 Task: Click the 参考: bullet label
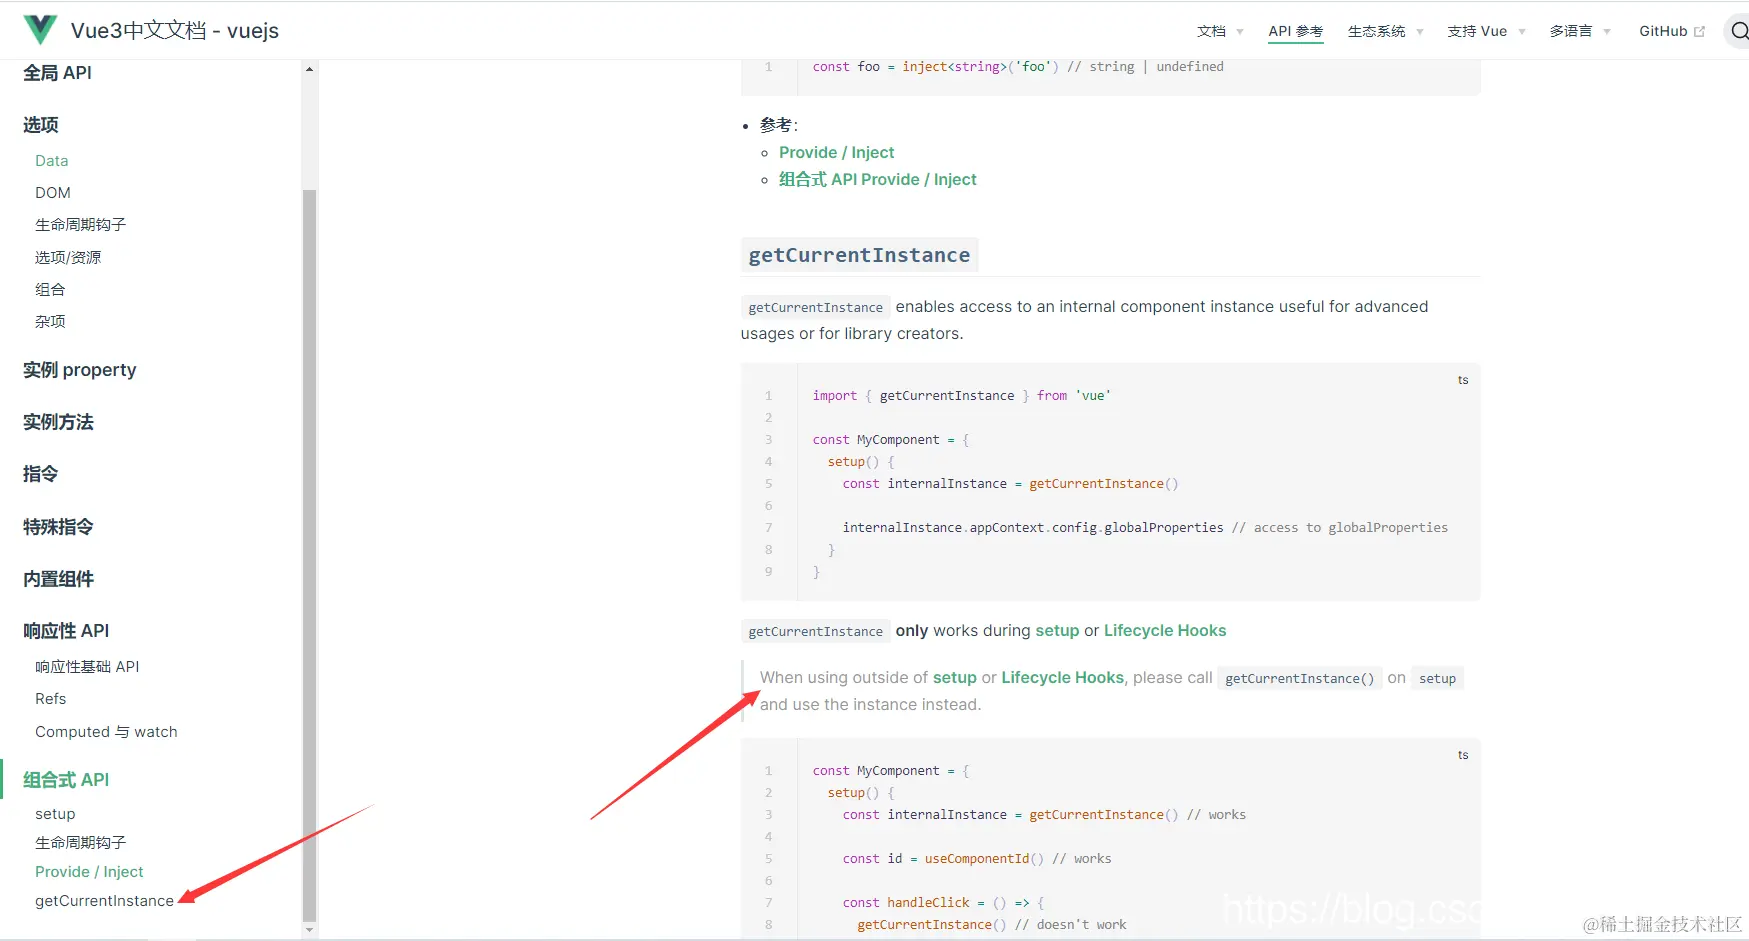pos(779,125)
